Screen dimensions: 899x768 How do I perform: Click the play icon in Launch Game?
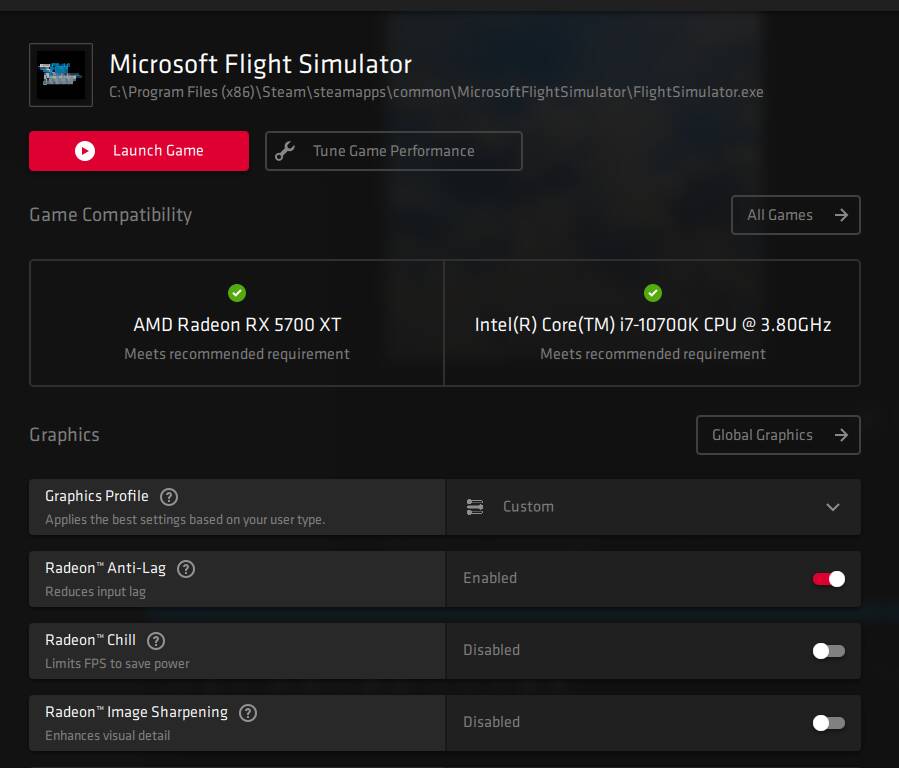pyautogui.click(x=85, y=151)
